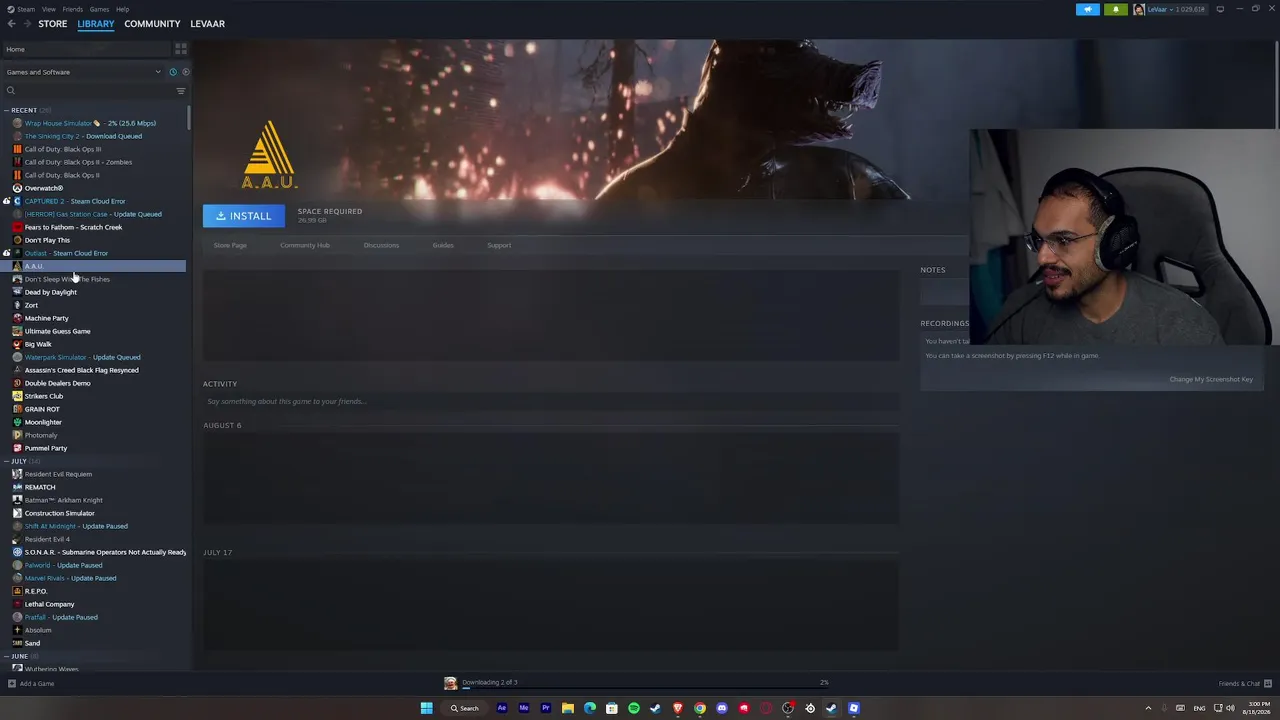Image resolution: width=1280 pixels, height=720 pixels.
Task: Go to the COMMUNITY tab
Action: (152, 24)
